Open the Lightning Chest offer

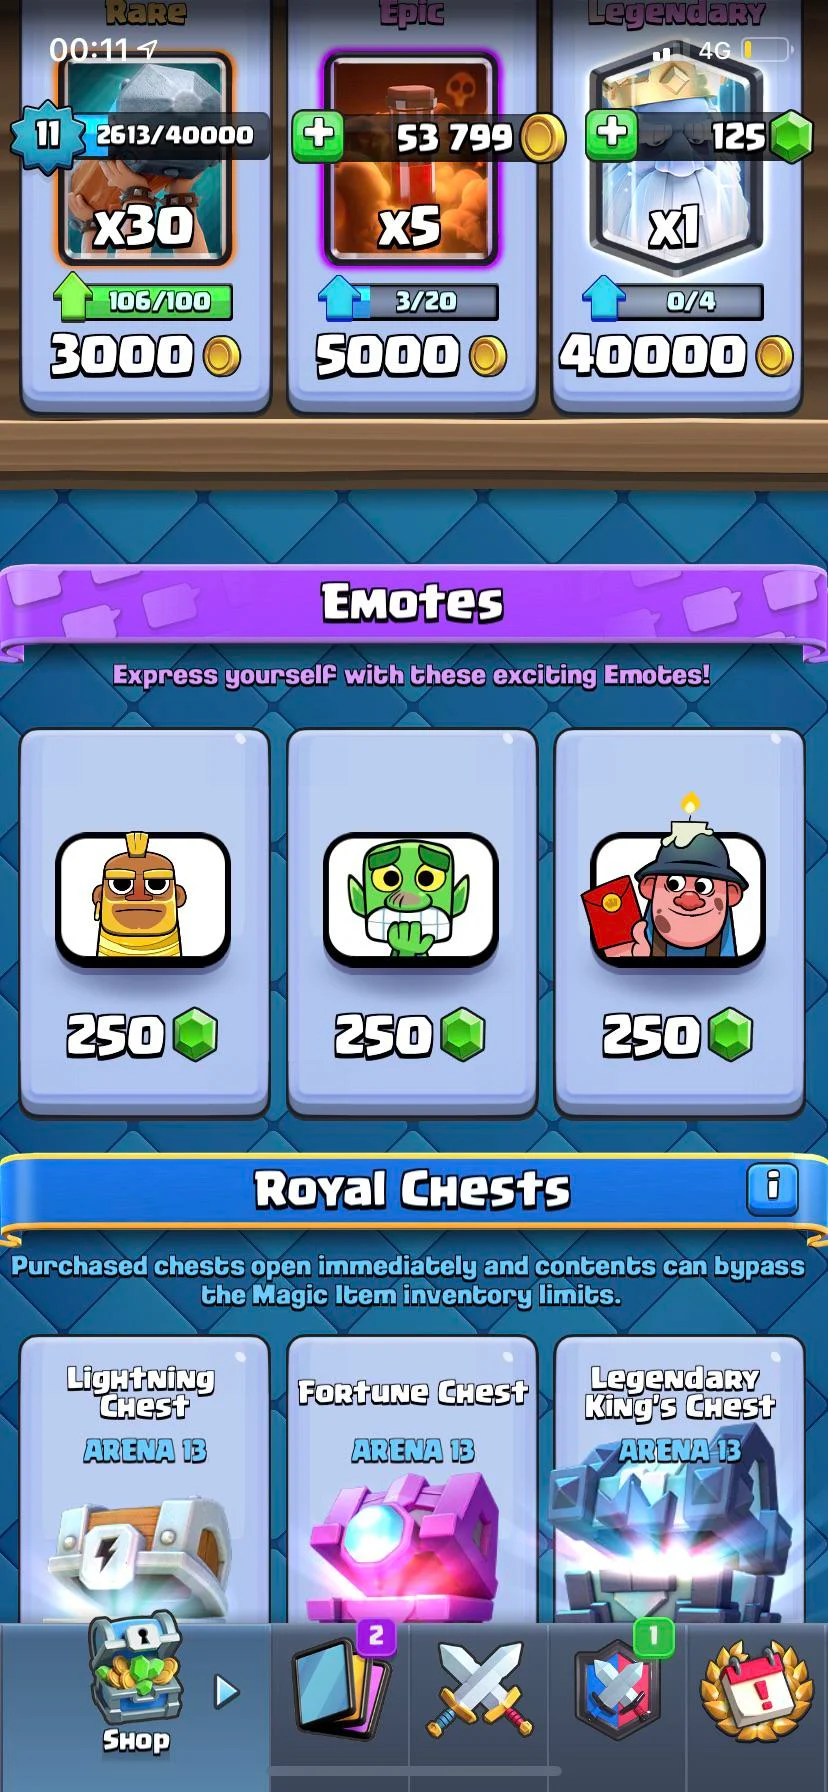pos(145,1480)
